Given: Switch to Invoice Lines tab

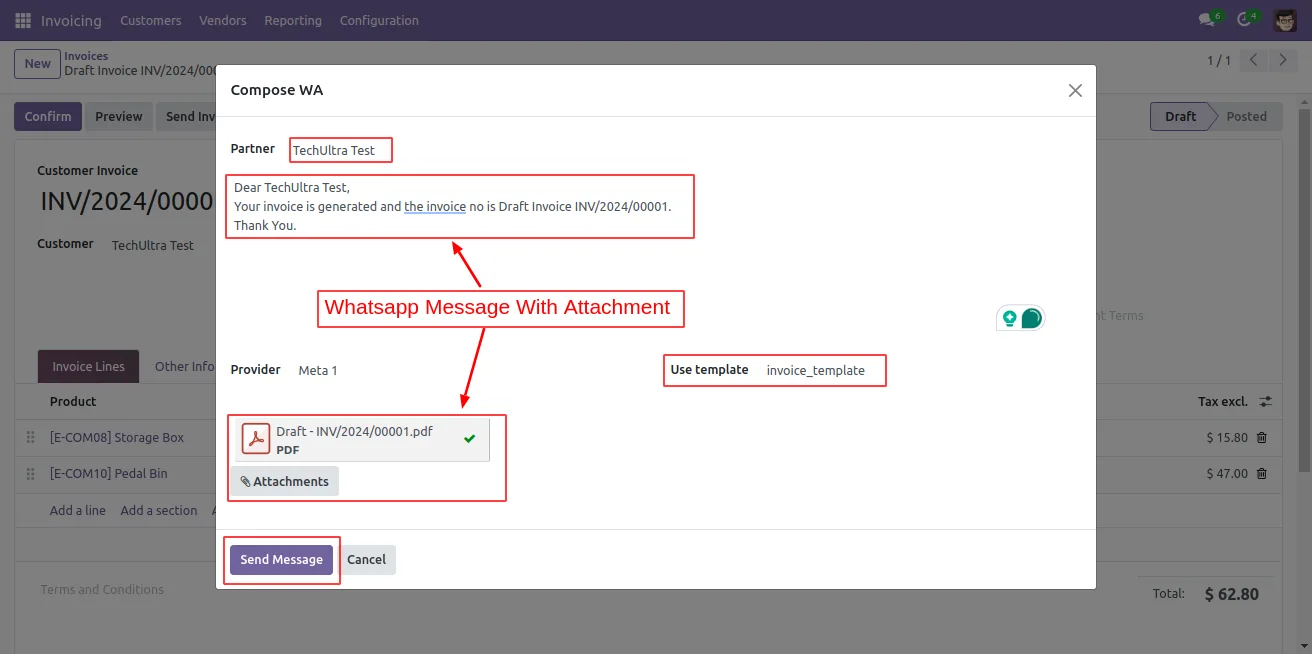Looking at the screenshot, I should (x=89, y=366).
